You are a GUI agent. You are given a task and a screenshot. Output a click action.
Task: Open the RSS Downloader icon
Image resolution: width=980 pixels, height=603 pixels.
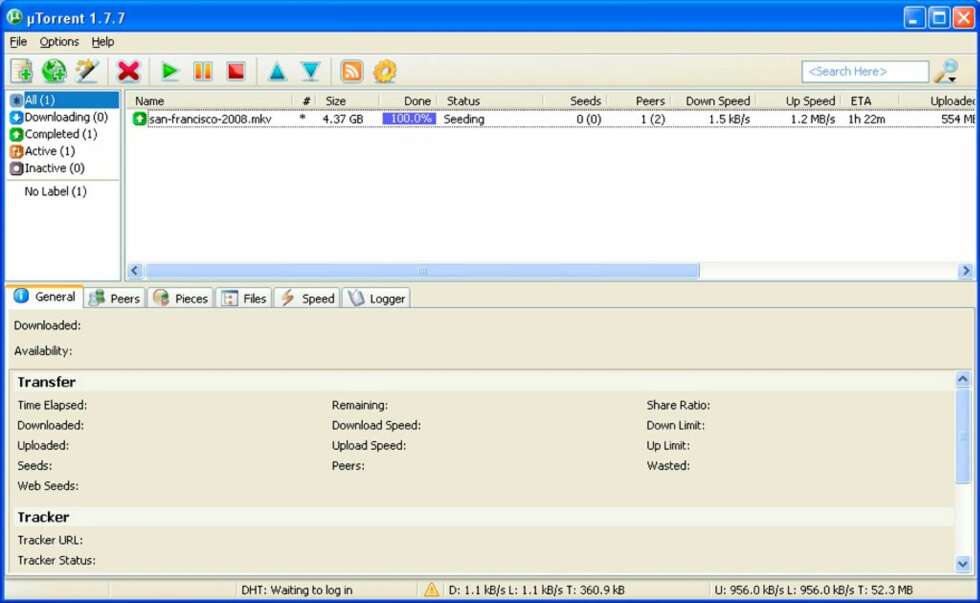pos(352,71)
